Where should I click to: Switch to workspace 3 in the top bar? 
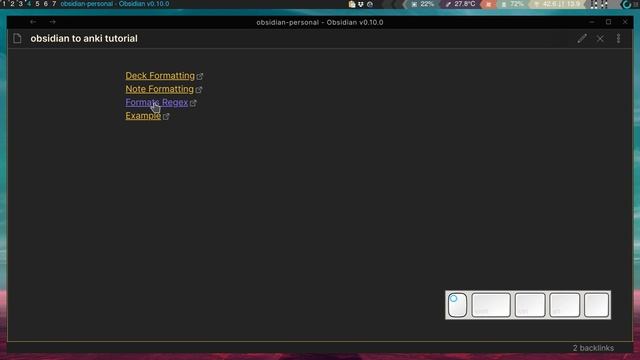(x=20, y=4)
